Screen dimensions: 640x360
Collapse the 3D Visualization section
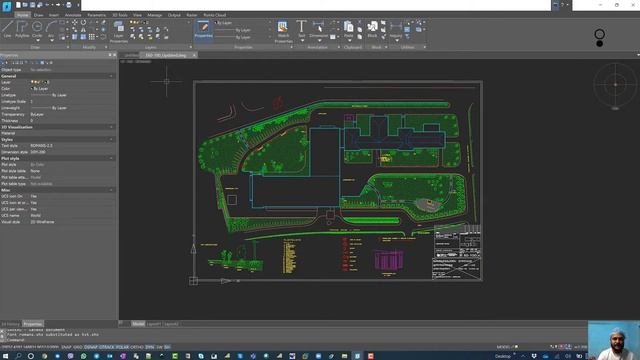(111, 127)
